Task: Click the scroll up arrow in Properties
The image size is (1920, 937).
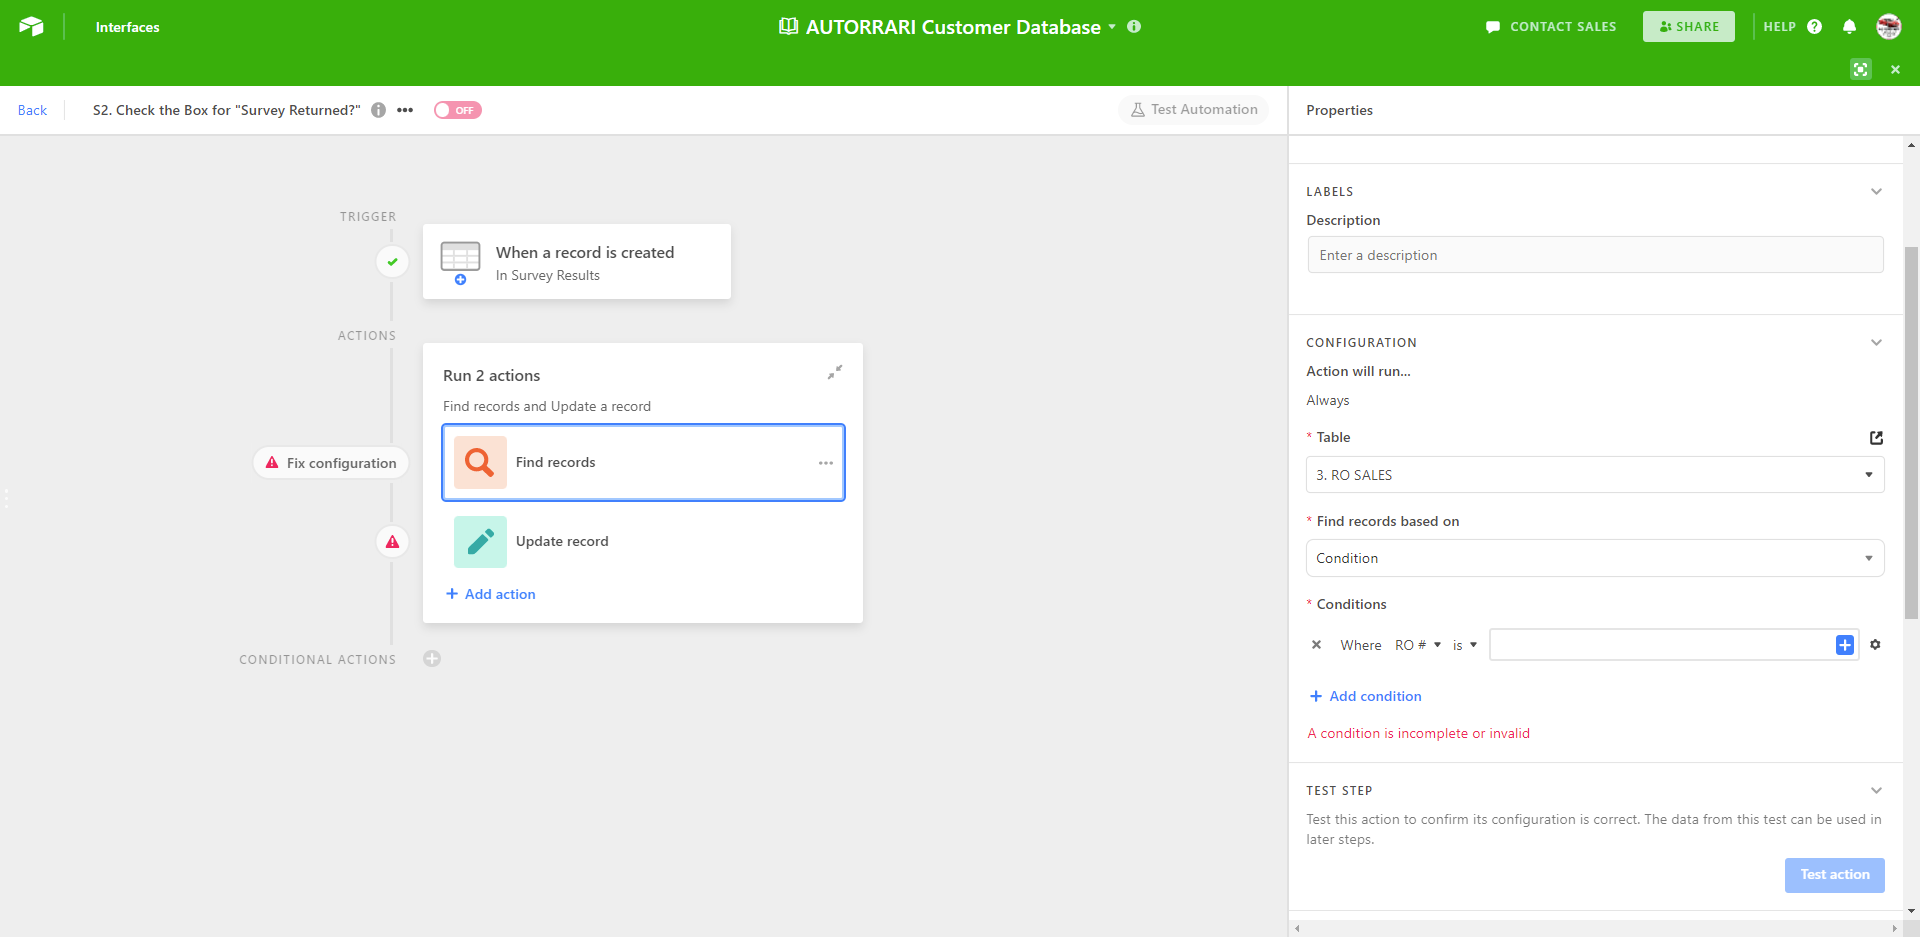Action: click(x=1911, y=145)
